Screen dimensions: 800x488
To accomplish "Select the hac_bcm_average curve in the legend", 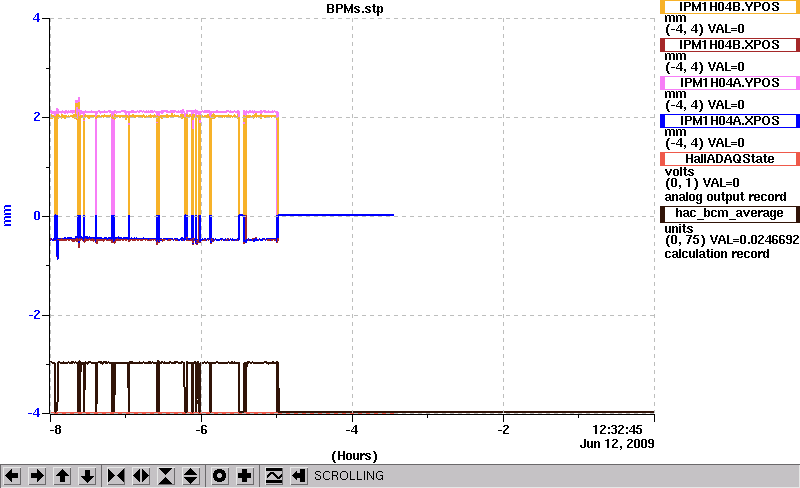I will click(730, 214).
